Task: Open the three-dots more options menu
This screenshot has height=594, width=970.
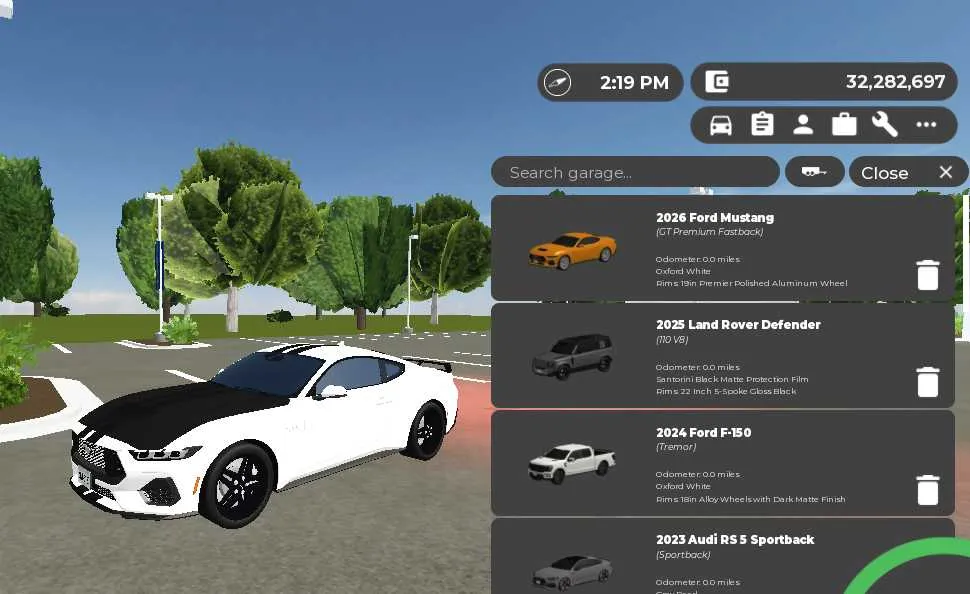Action: click(926, 124)
